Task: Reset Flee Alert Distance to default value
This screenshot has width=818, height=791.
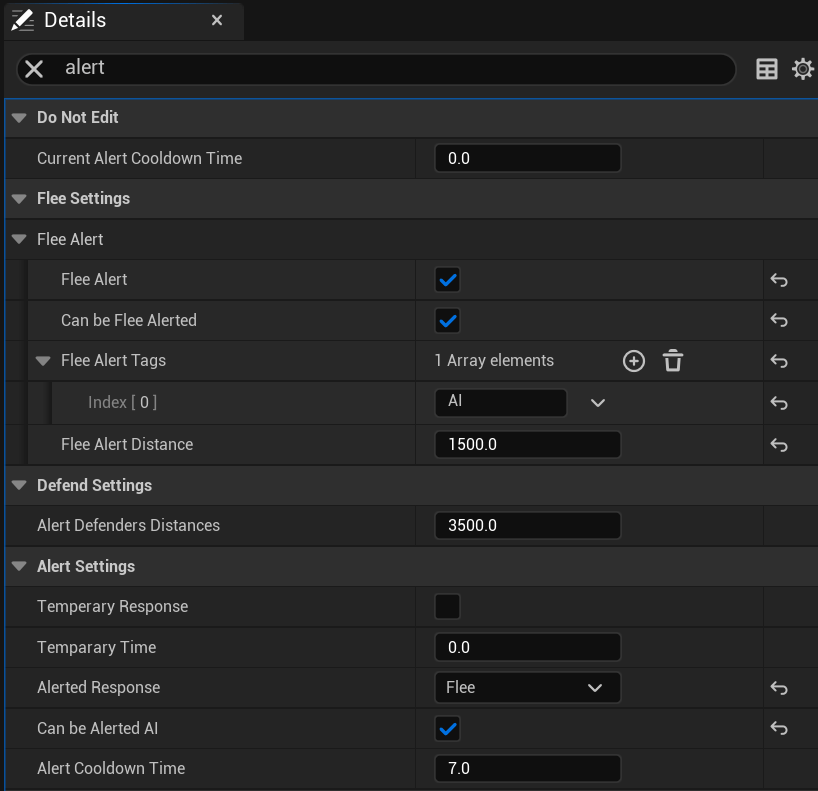Action: click(779, 445)
